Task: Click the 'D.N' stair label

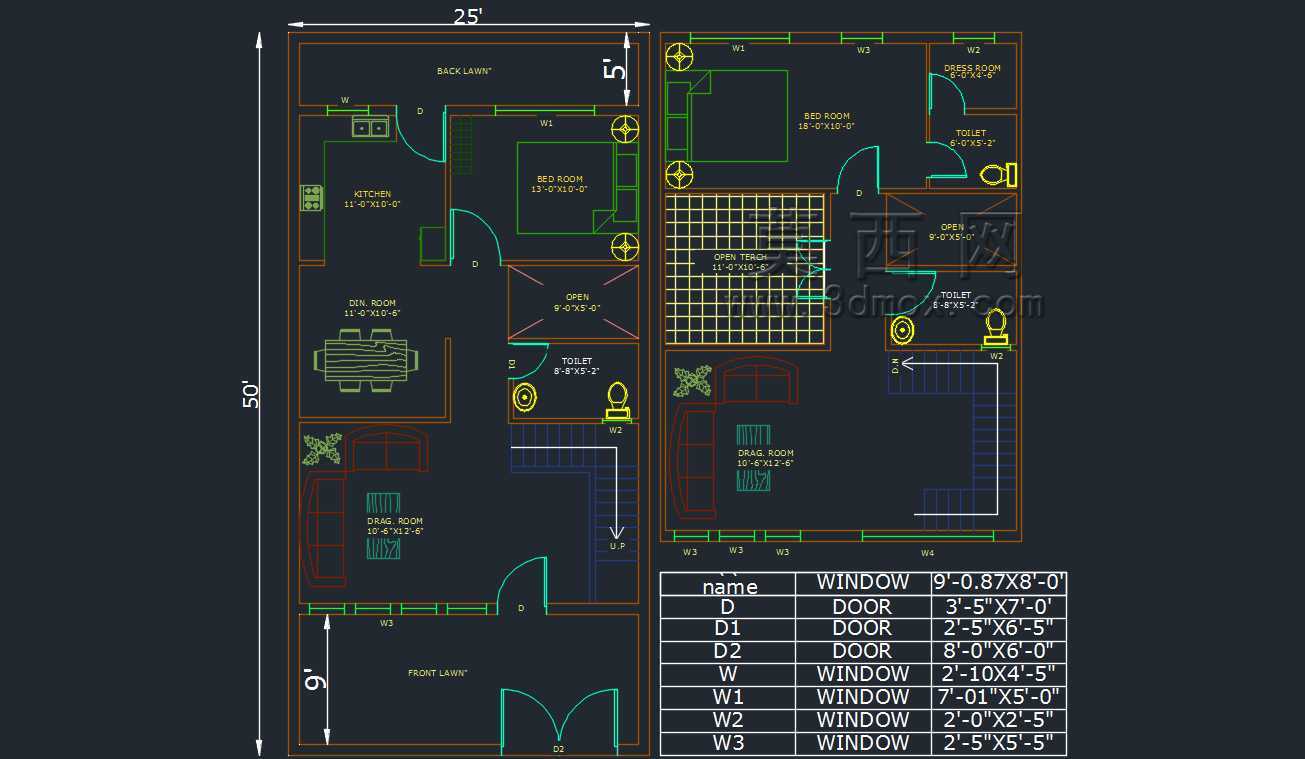Action: pos(896,367)
